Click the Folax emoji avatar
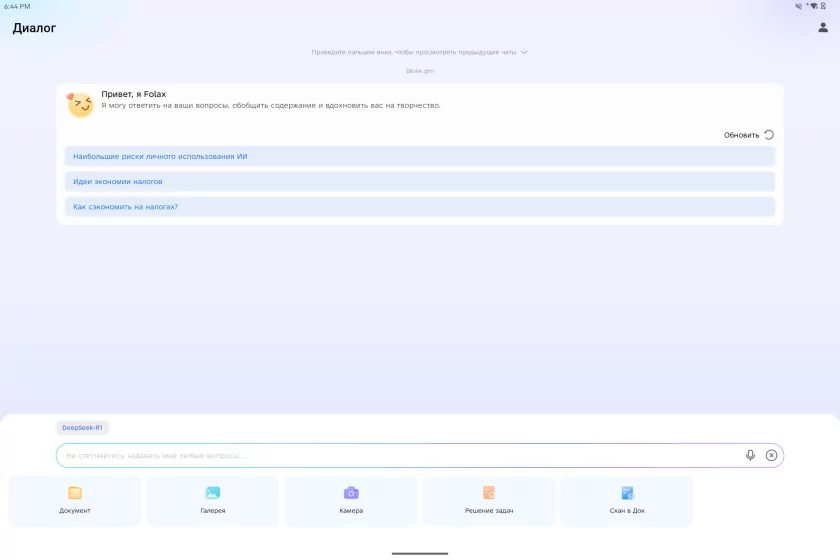The width and height of the screenshot is (840, 560). coord(80,104)
